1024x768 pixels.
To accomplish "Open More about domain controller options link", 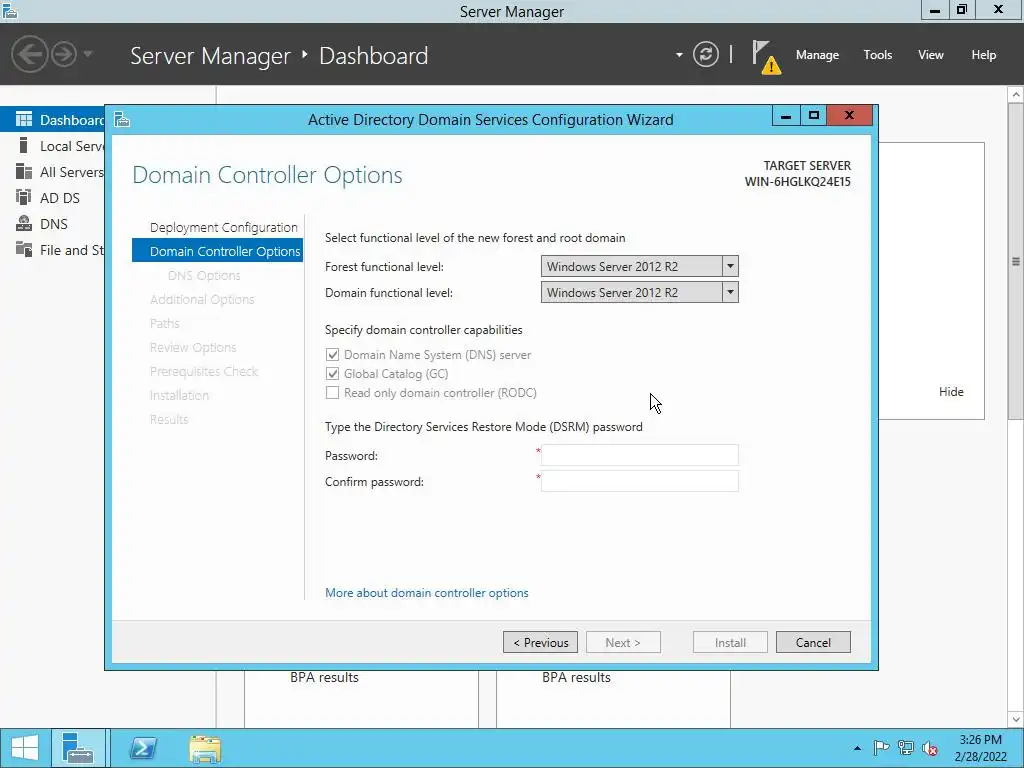I will [x=426, y=593].
